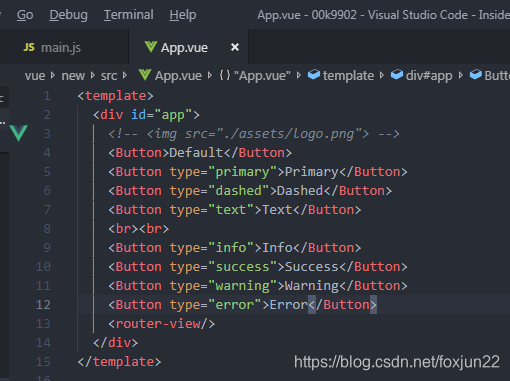
Task: Expand the arrow after 'new' breadcrumb
Action: click(93, 76)
